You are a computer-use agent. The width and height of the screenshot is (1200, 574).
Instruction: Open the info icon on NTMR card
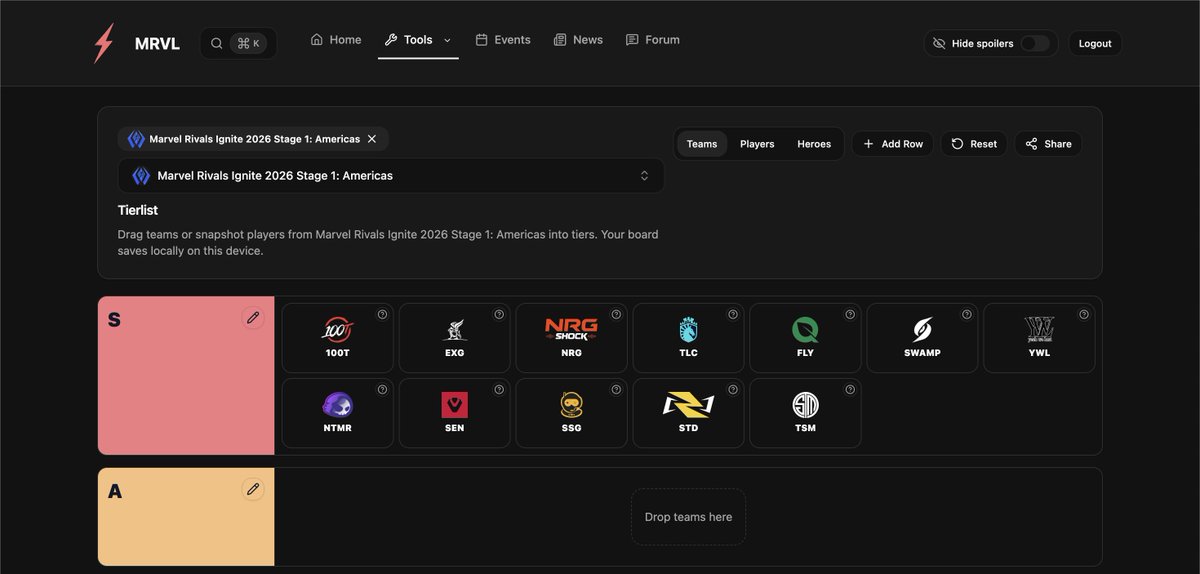click(382, 389)
